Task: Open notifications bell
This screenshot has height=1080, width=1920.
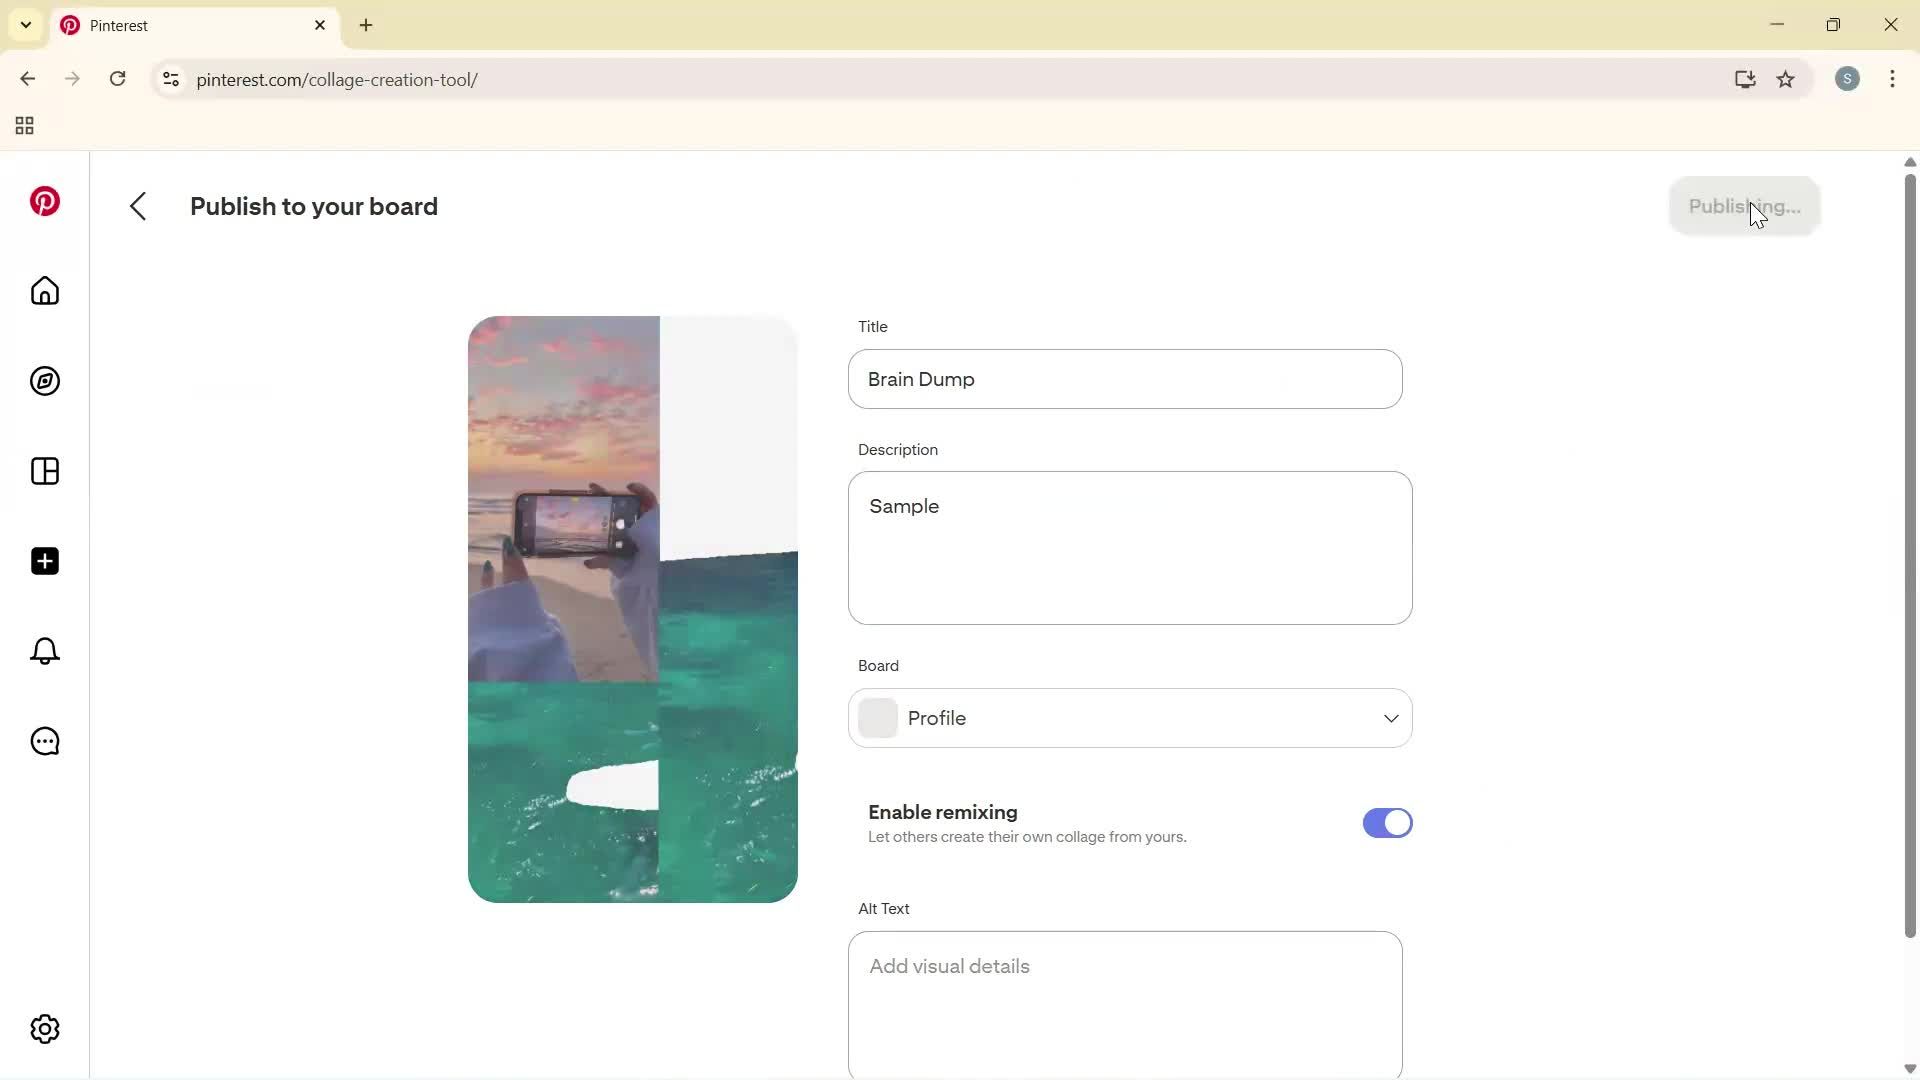Action: (x=44, y=651)
